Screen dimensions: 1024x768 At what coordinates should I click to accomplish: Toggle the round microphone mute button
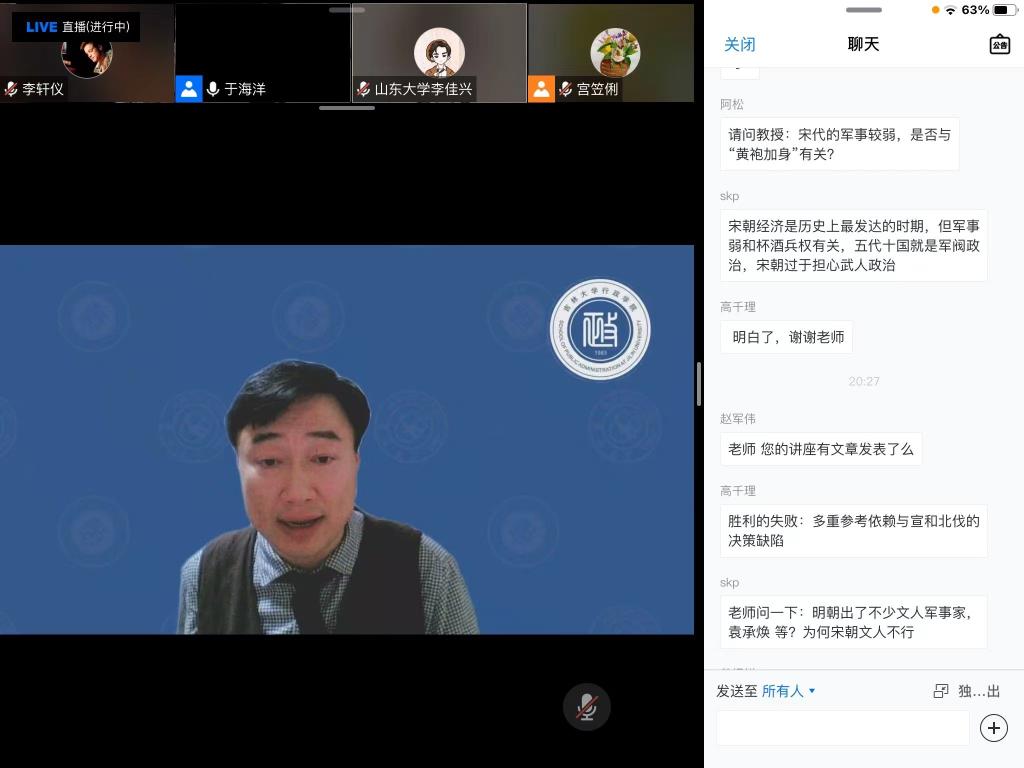[587, 707]
